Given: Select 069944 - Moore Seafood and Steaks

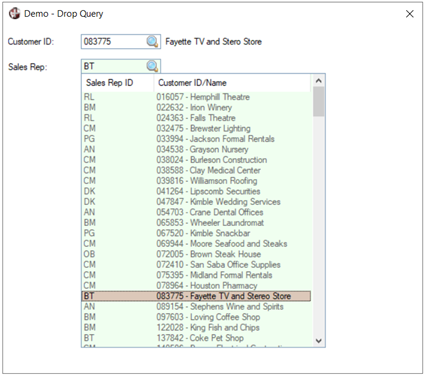Looking at the screenshot, I should [196, 244].
